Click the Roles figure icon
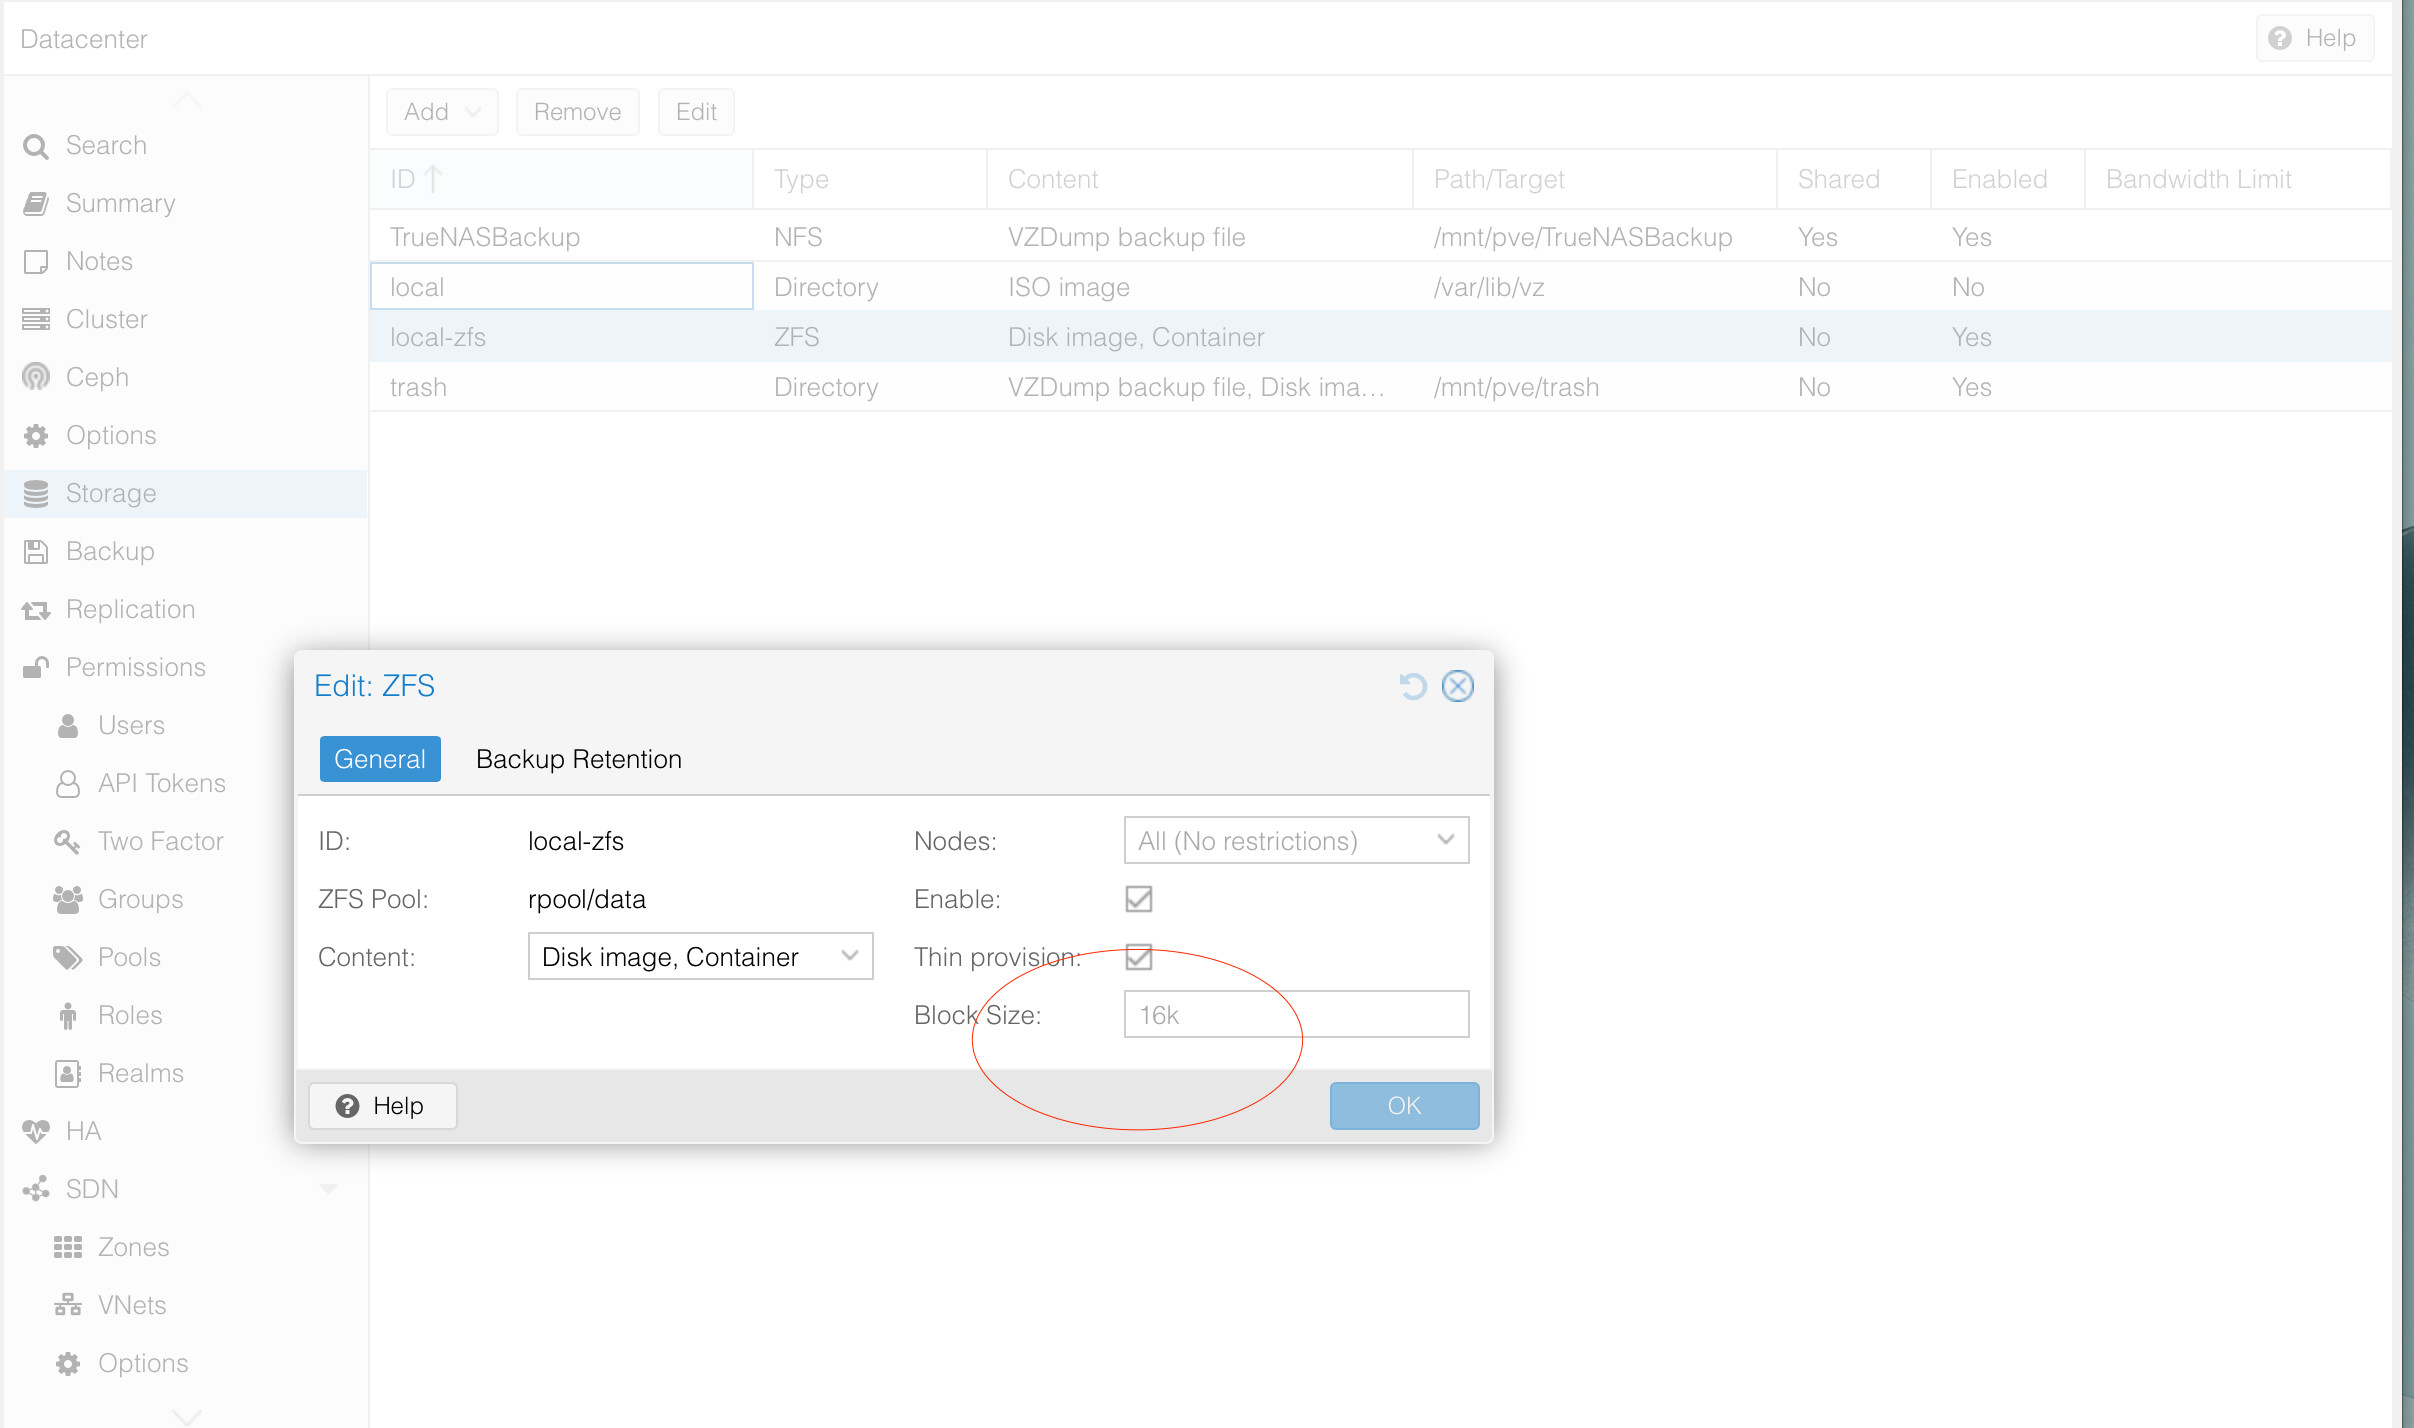Image resolution: width=2414 pixels, height=1428 pixels. (x=68, y=1016)
